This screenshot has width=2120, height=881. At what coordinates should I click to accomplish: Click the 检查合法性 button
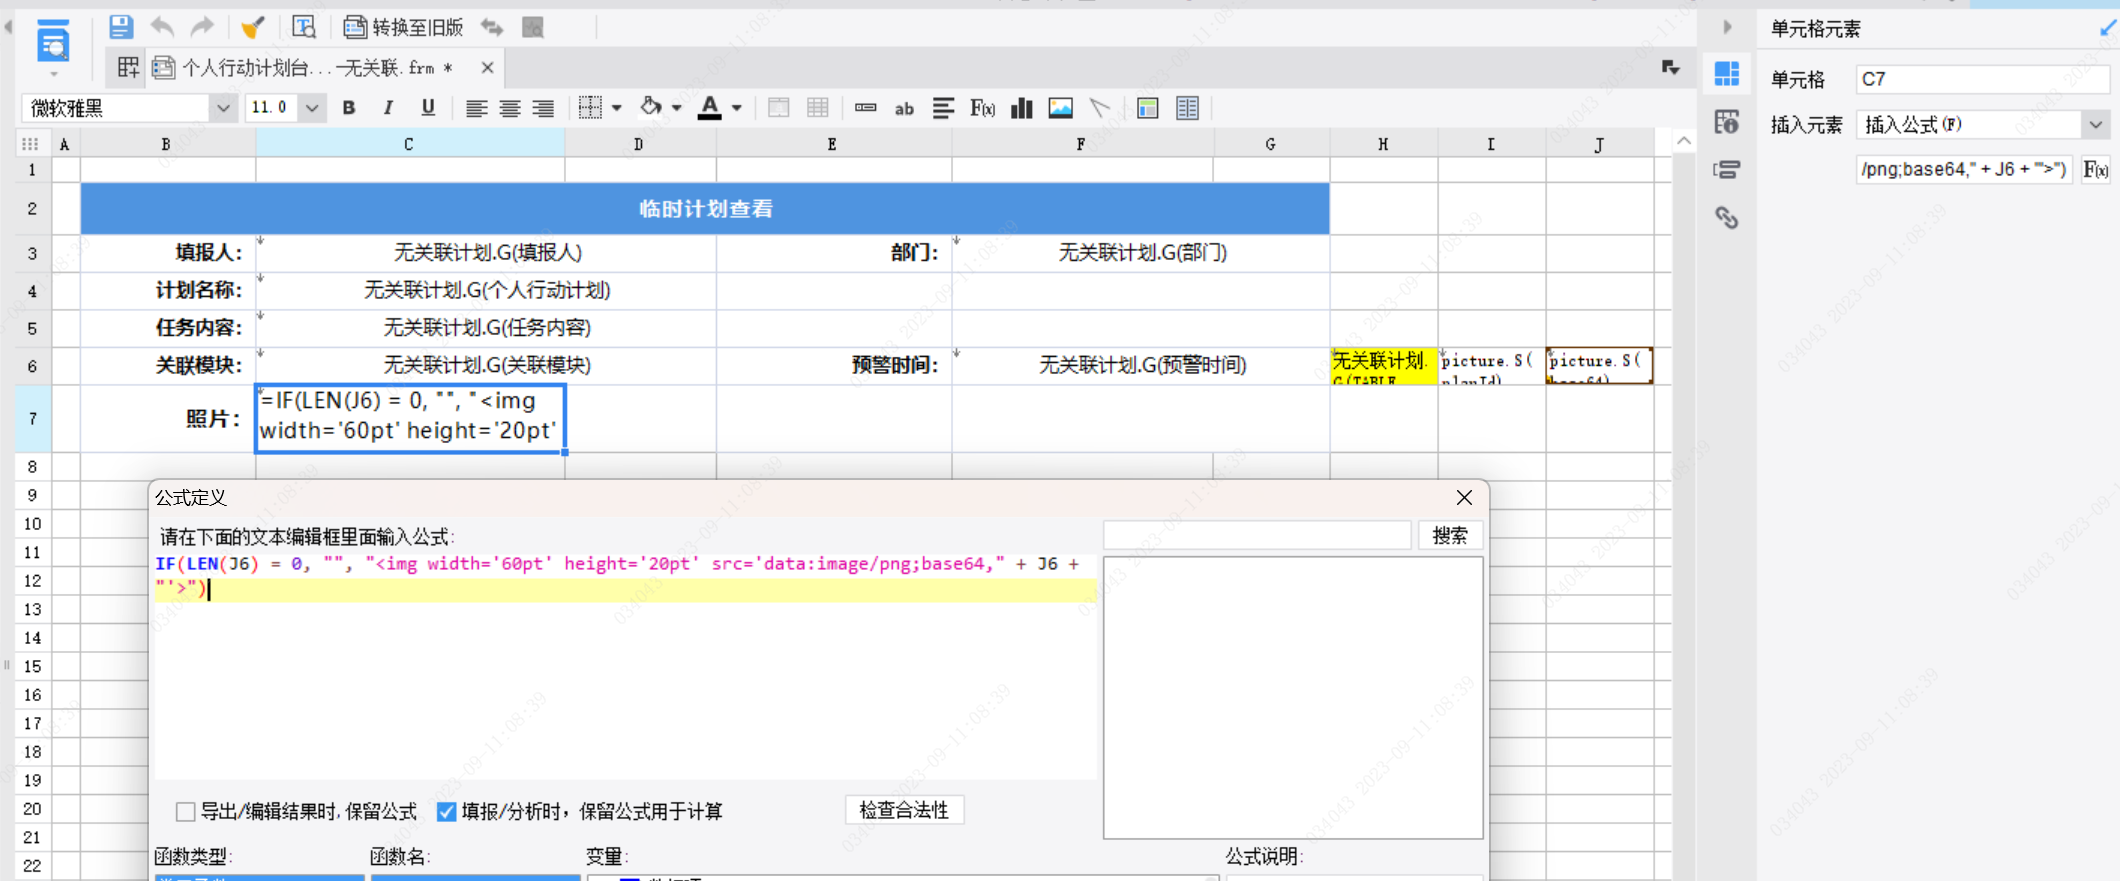coord(904,810)
